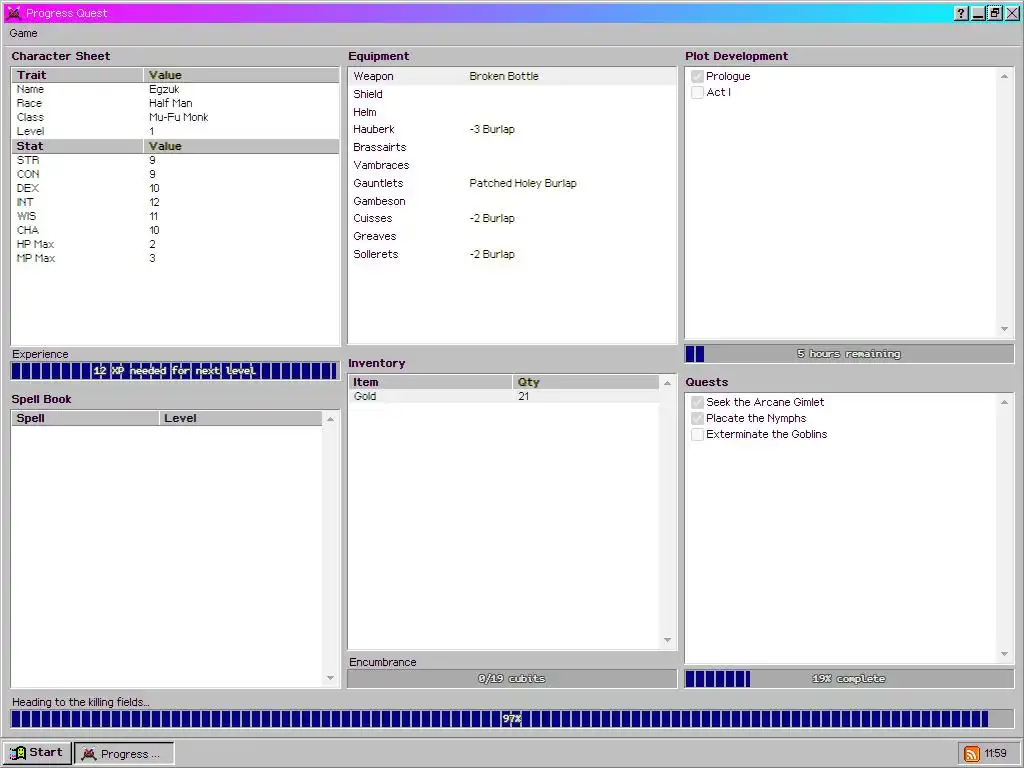Click the CON stat row

pos(175,174)
